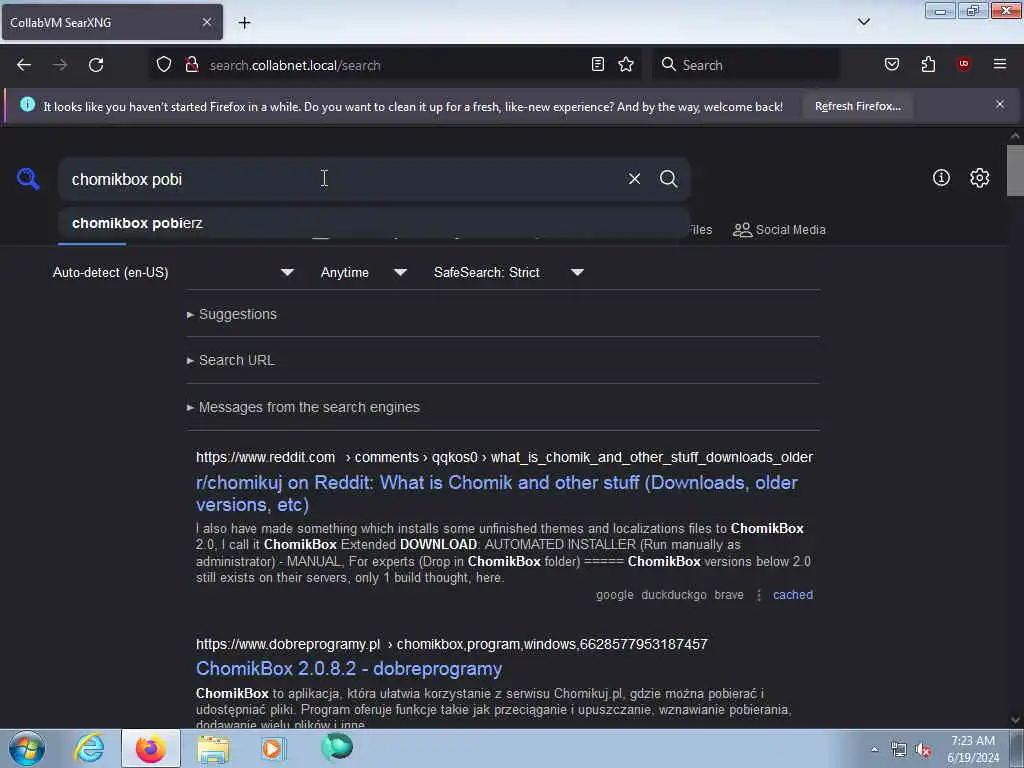The width and height of the screenshot is (1024, 768).
Task: Open taskbar clock 7:23 AM
Action: (x=973, y=749)
